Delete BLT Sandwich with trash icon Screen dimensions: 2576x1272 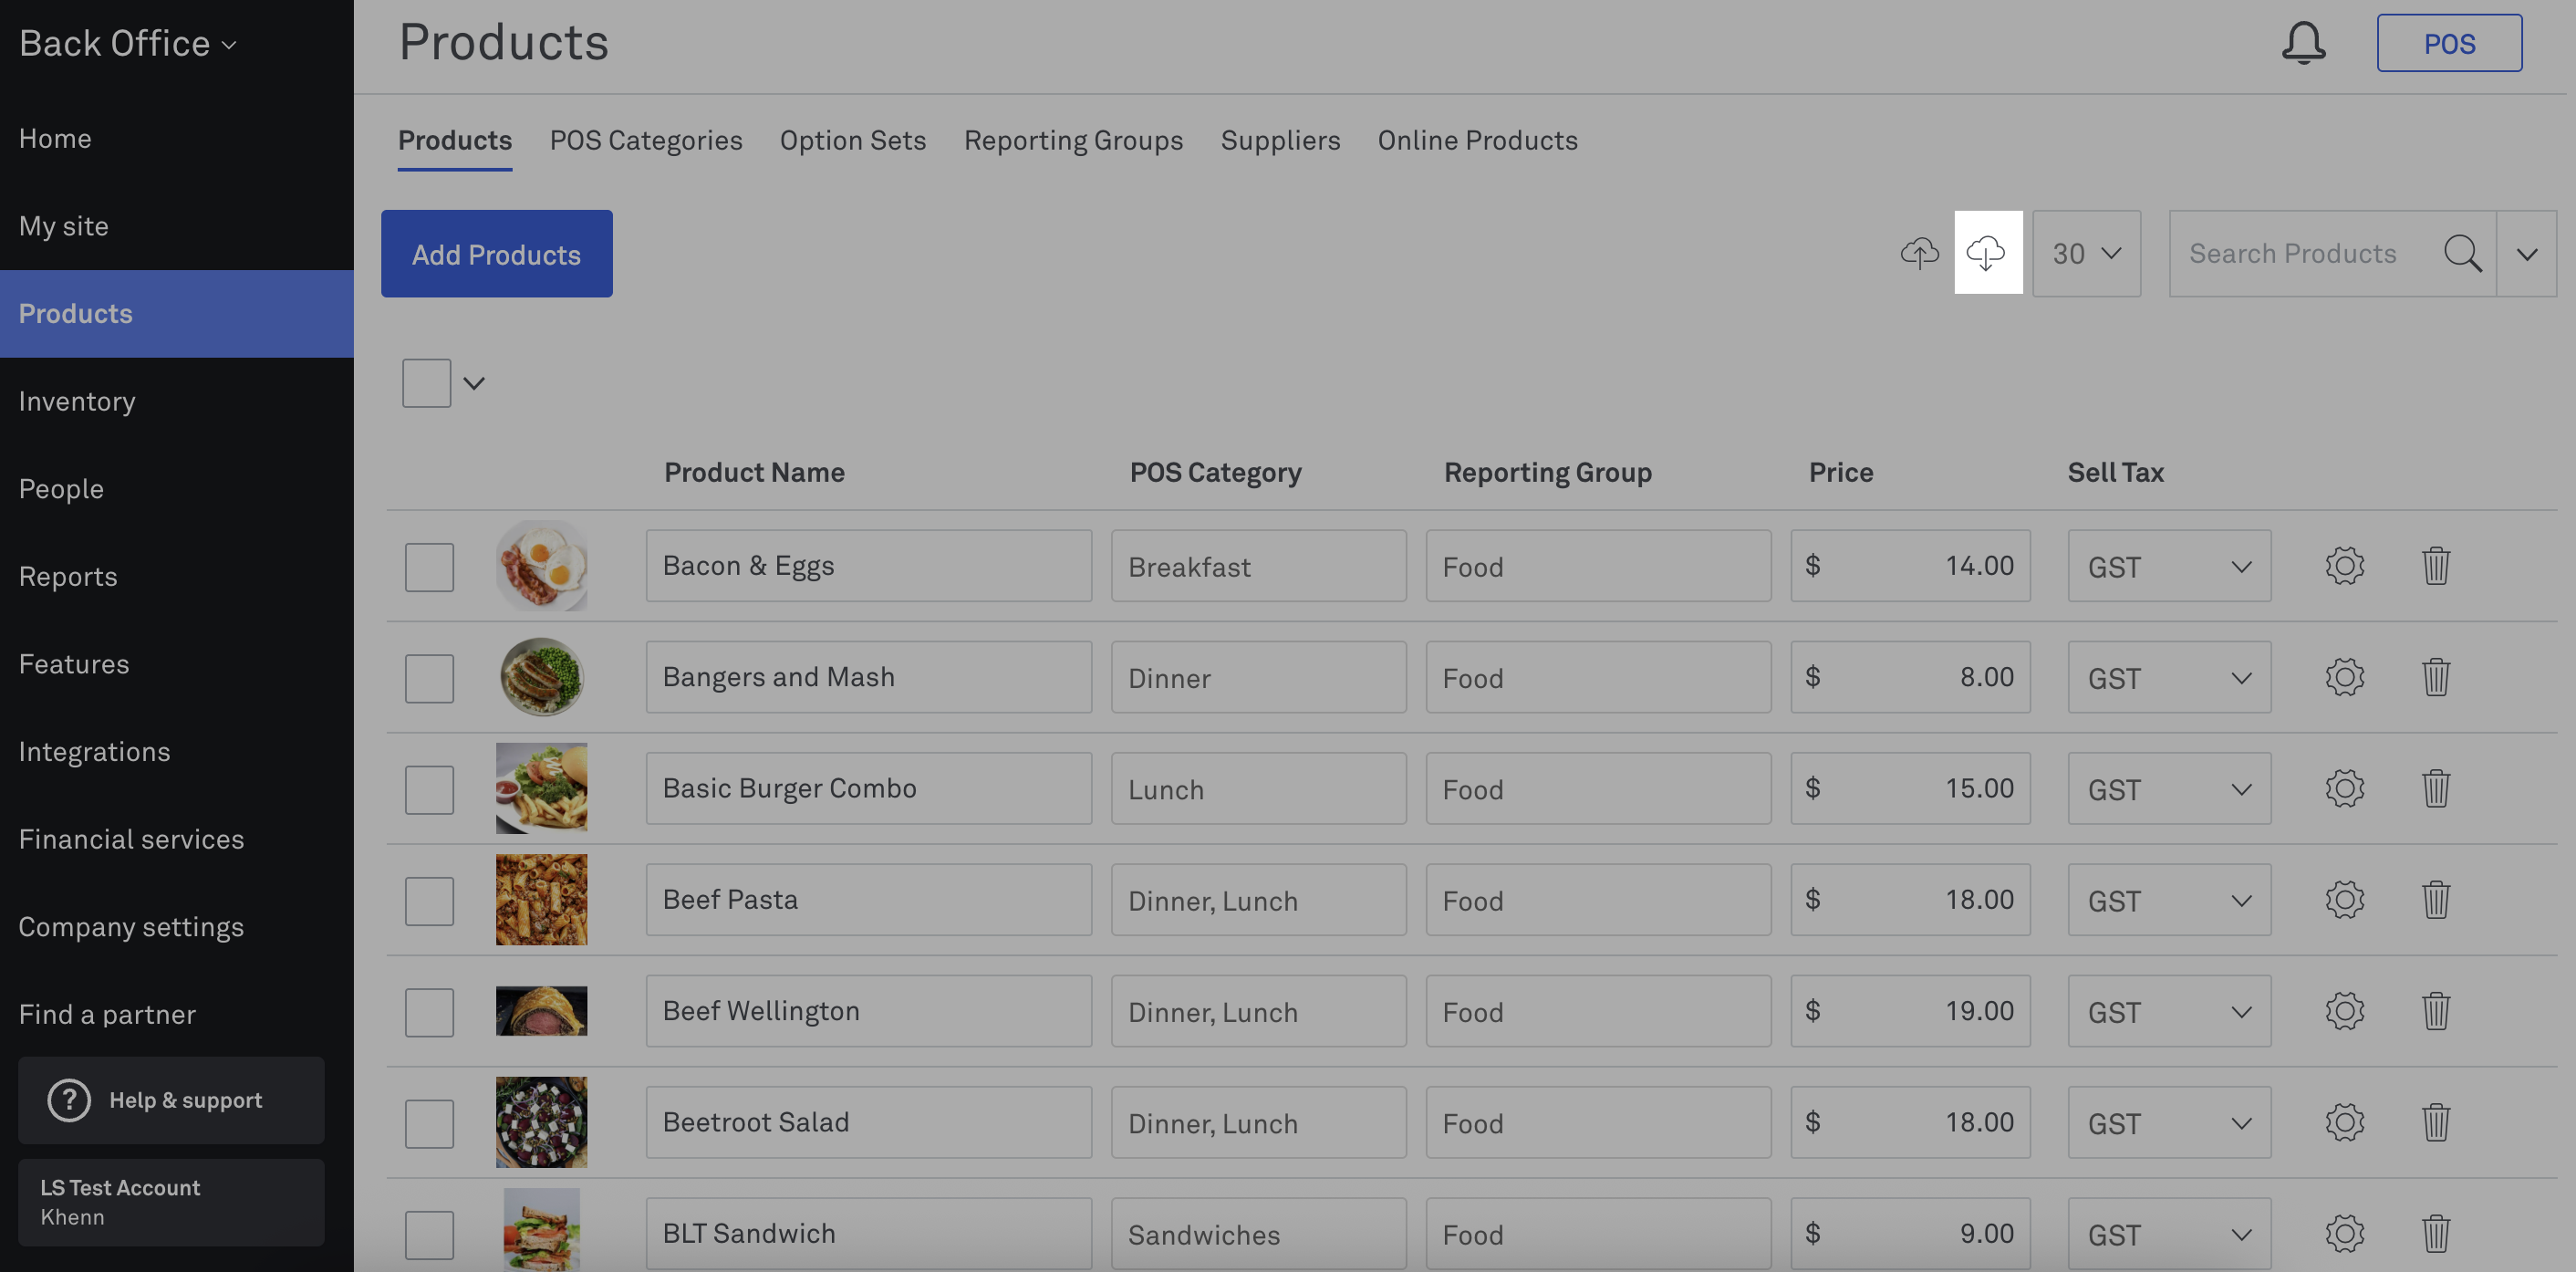(x=2435, y=1233)
